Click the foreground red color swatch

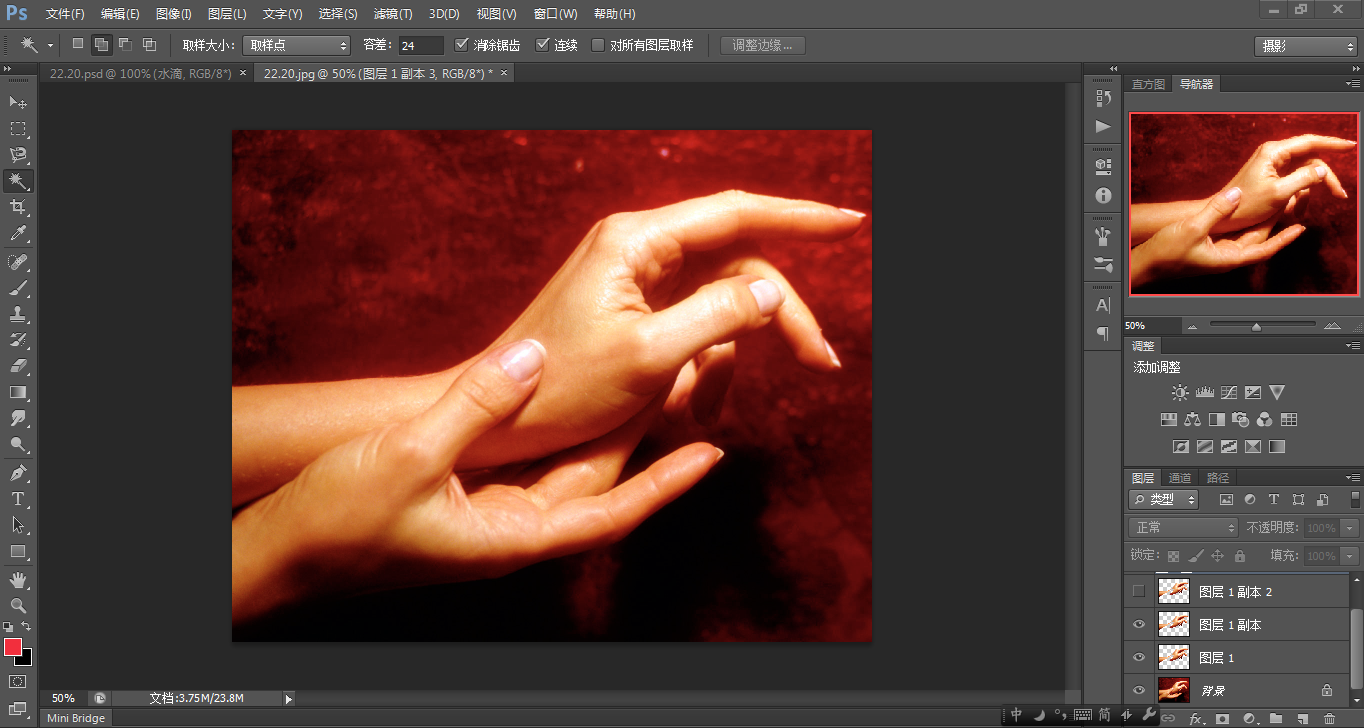pyautogui.click(x=13, y=647)
